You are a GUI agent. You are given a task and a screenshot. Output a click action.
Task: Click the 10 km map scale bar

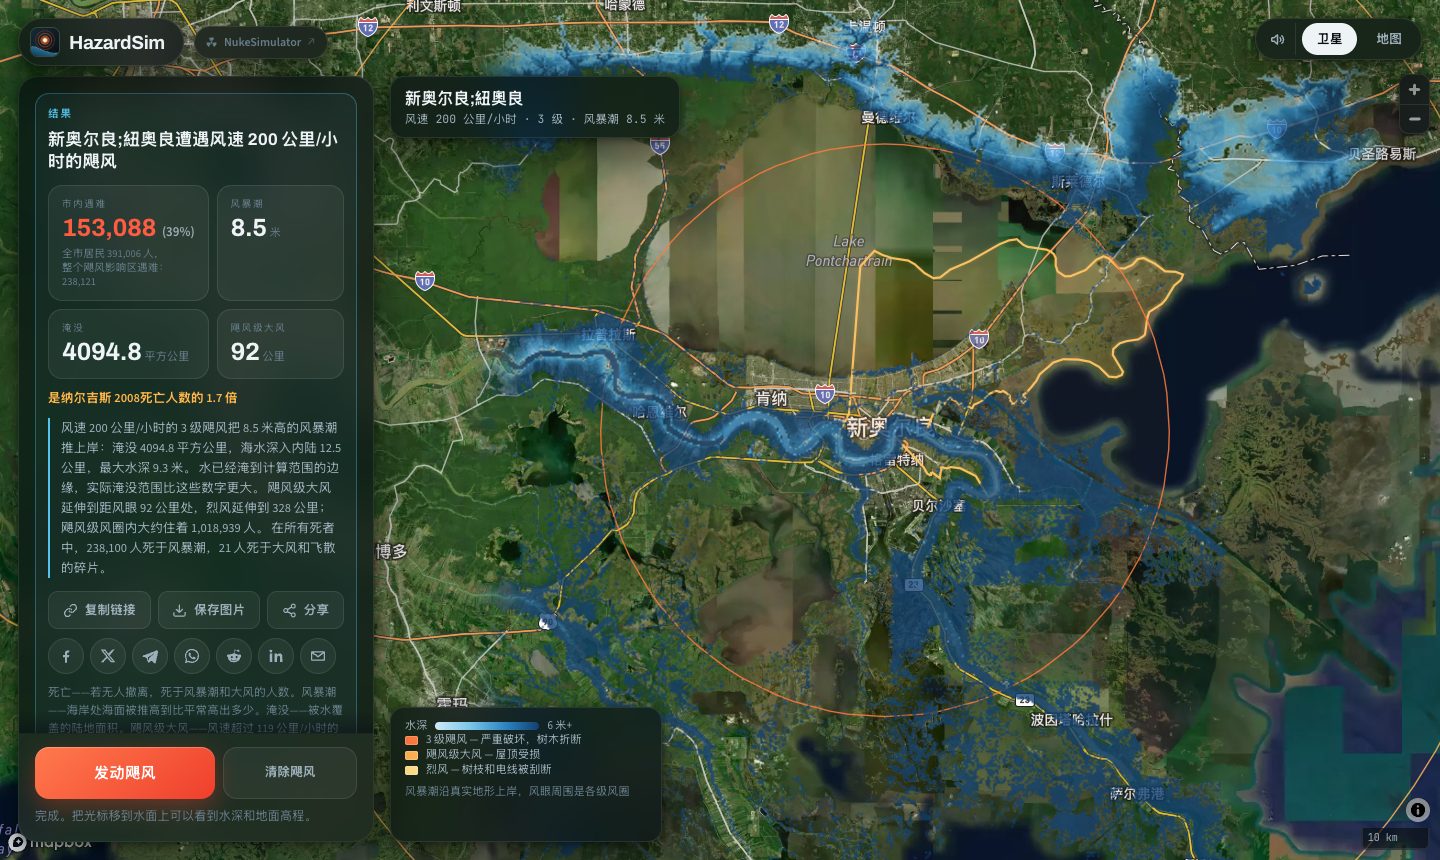point(1396,837)
